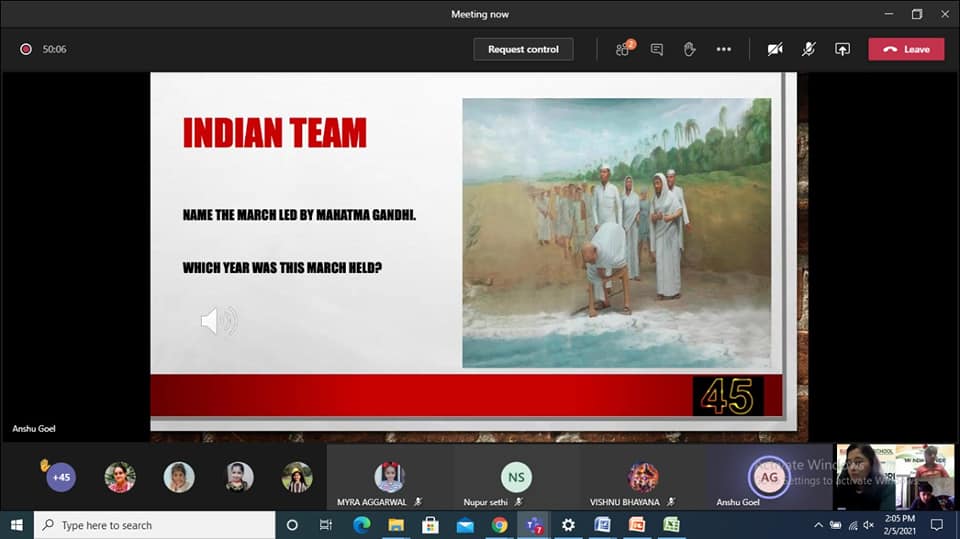This screenshot has height=539, width=960.
Task: Select Anshu Goel AG avatar
Action: click(769, 477)
